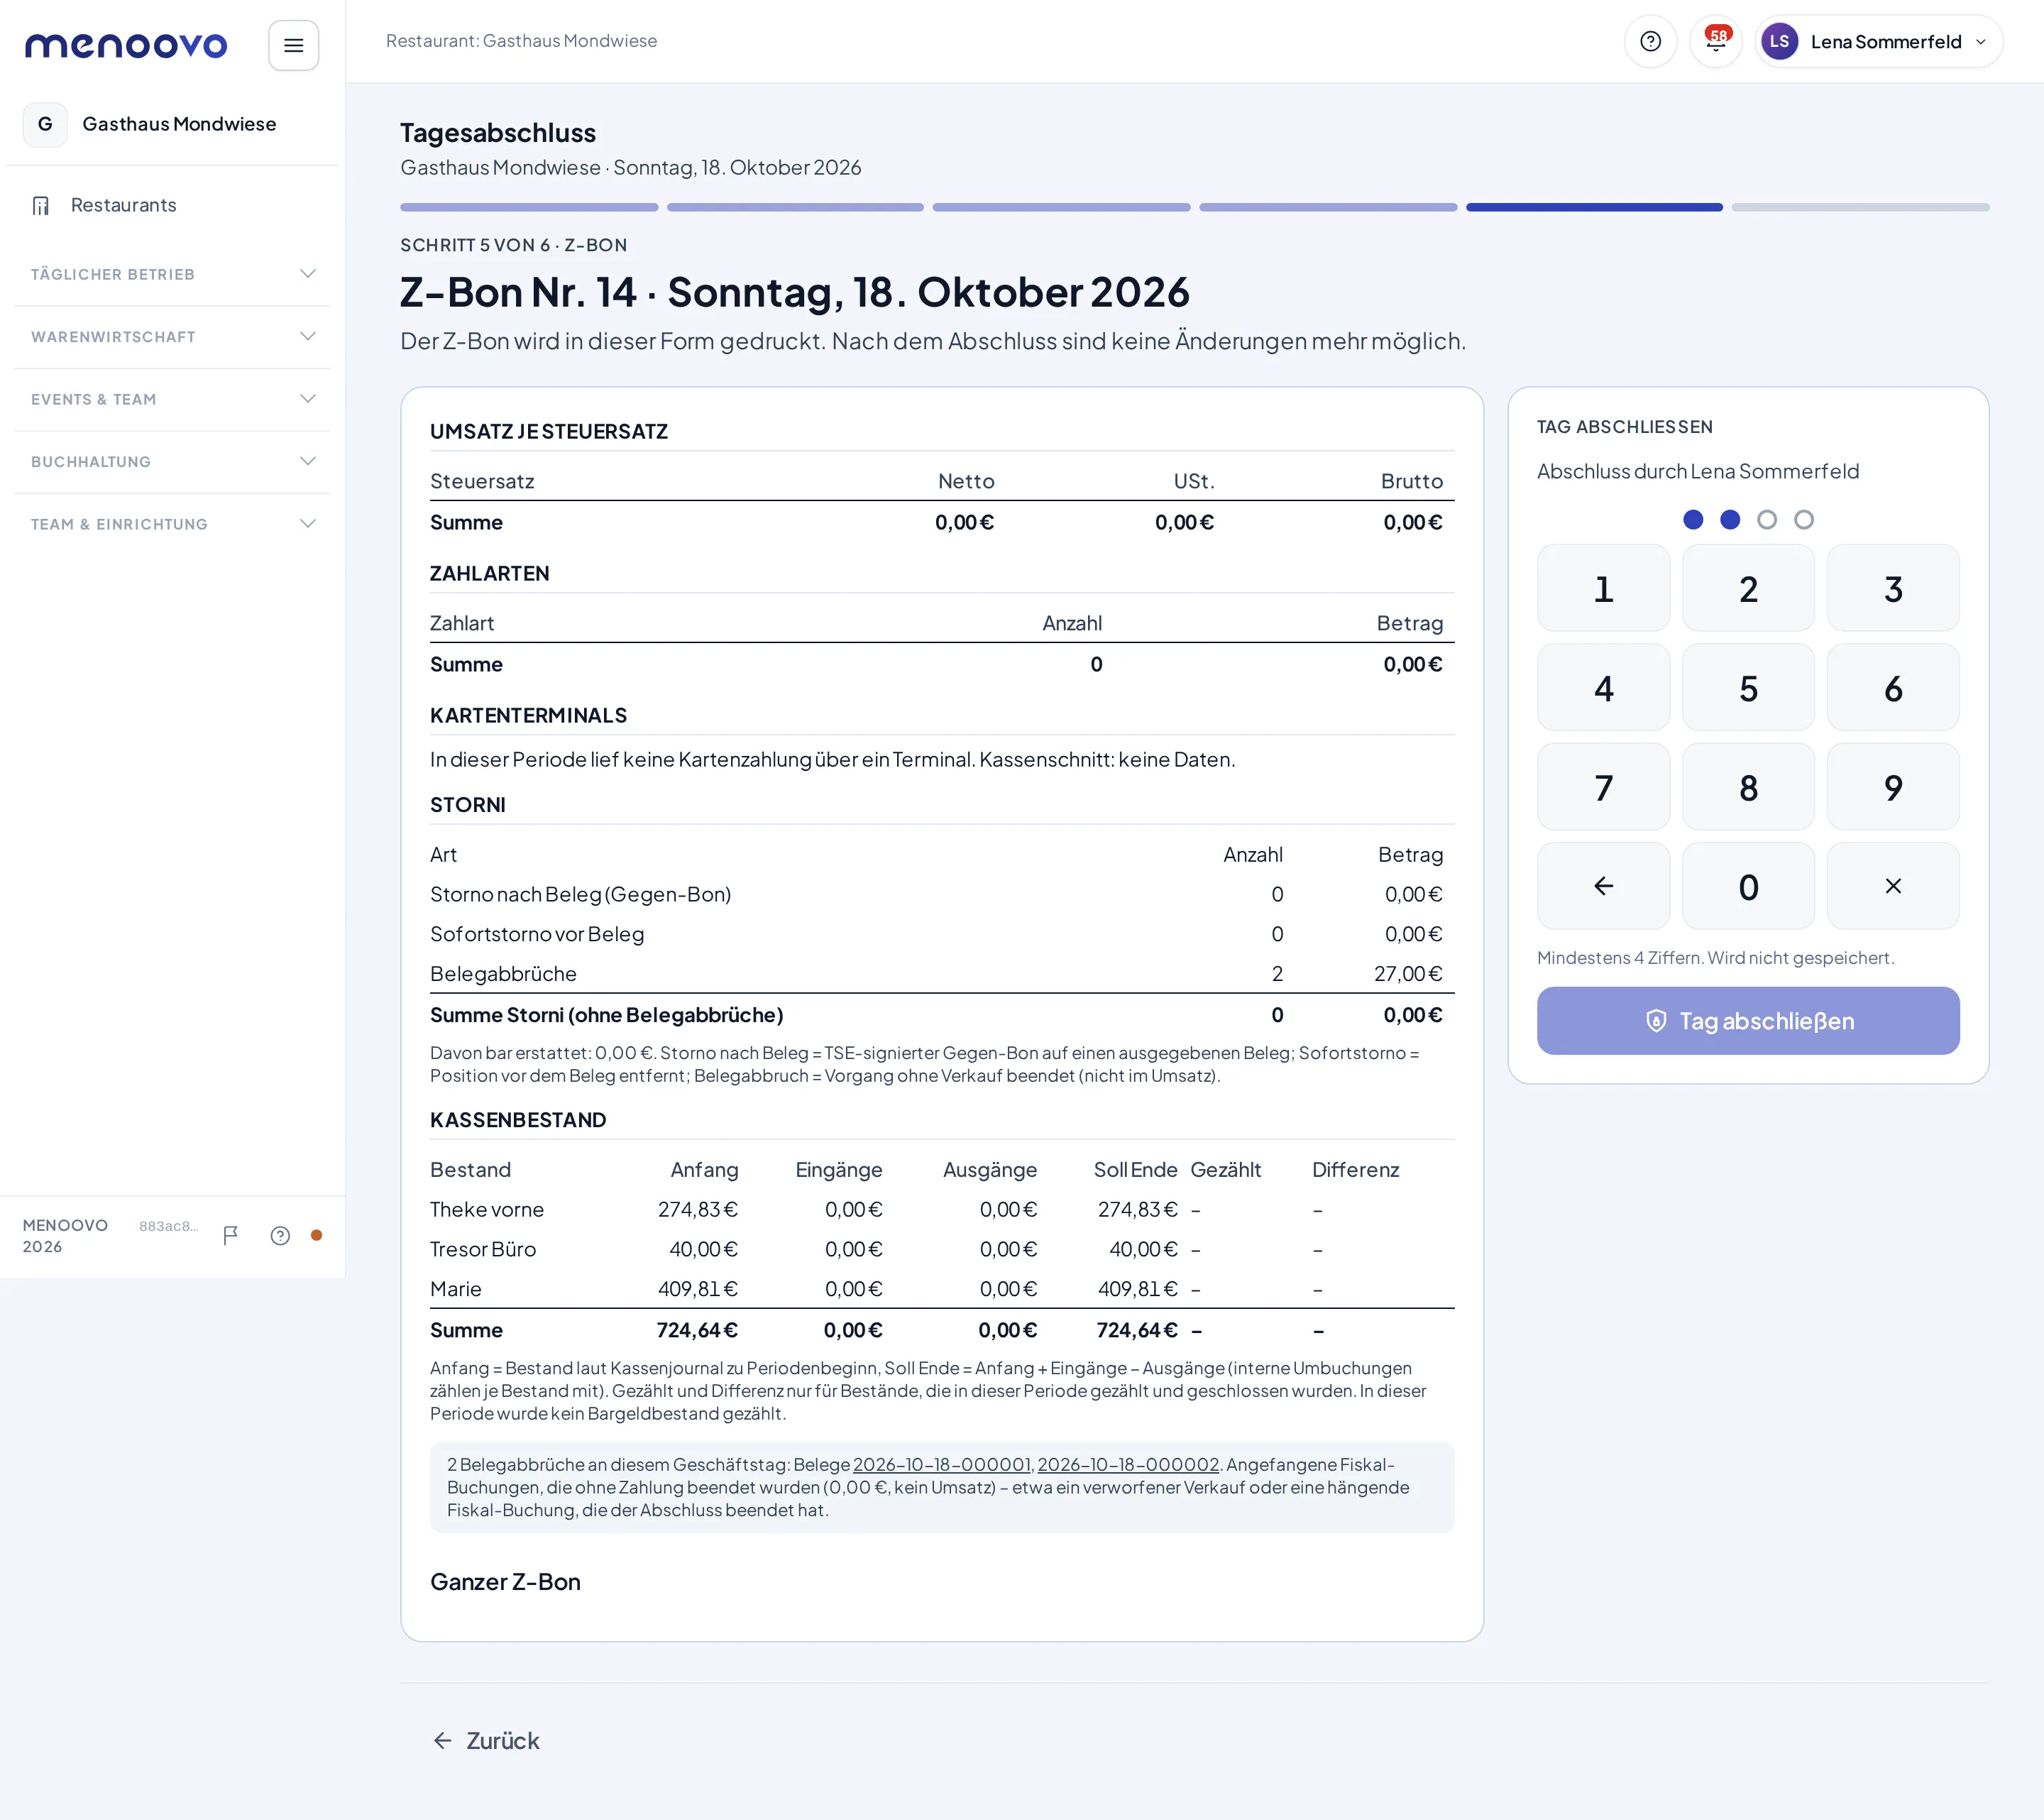Tap keypad digit 3
Image resolution: width=2044 pixels, height=1820 pixels.
tap(1892, 588)
